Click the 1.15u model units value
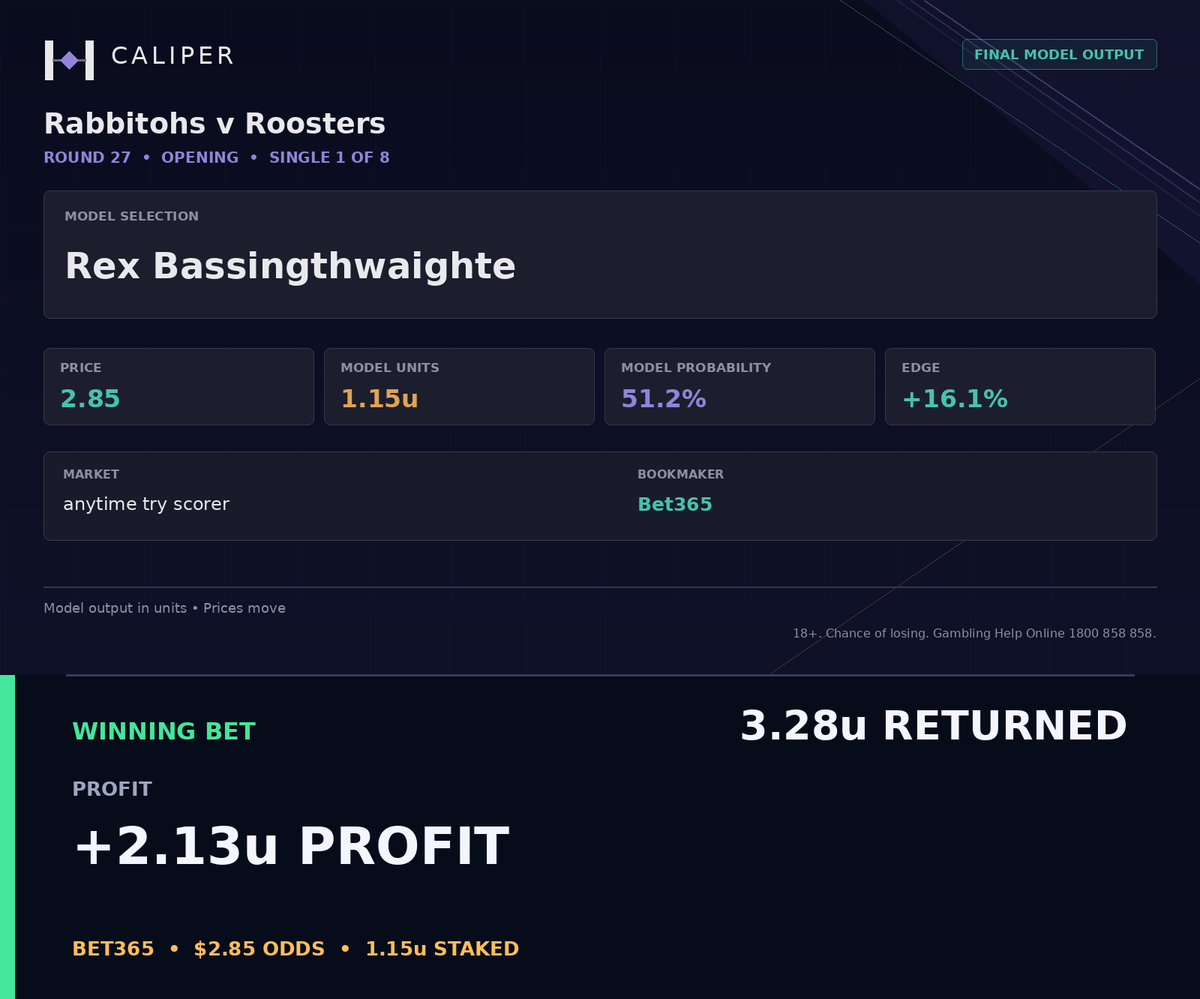Screen dimensions: 1200x999 click(x=379, y=399)
